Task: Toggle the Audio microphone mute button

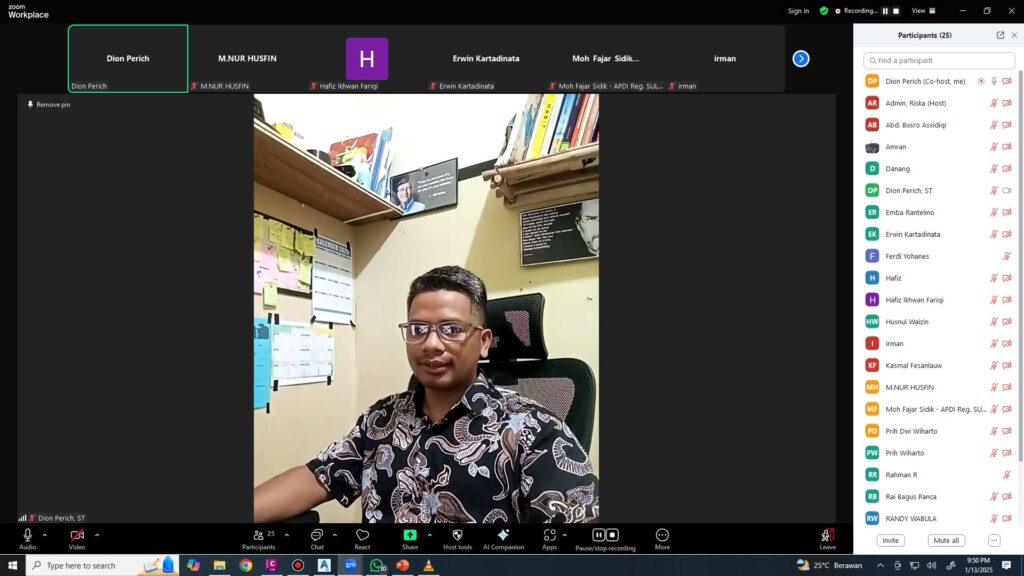Action: coord(27,536)
